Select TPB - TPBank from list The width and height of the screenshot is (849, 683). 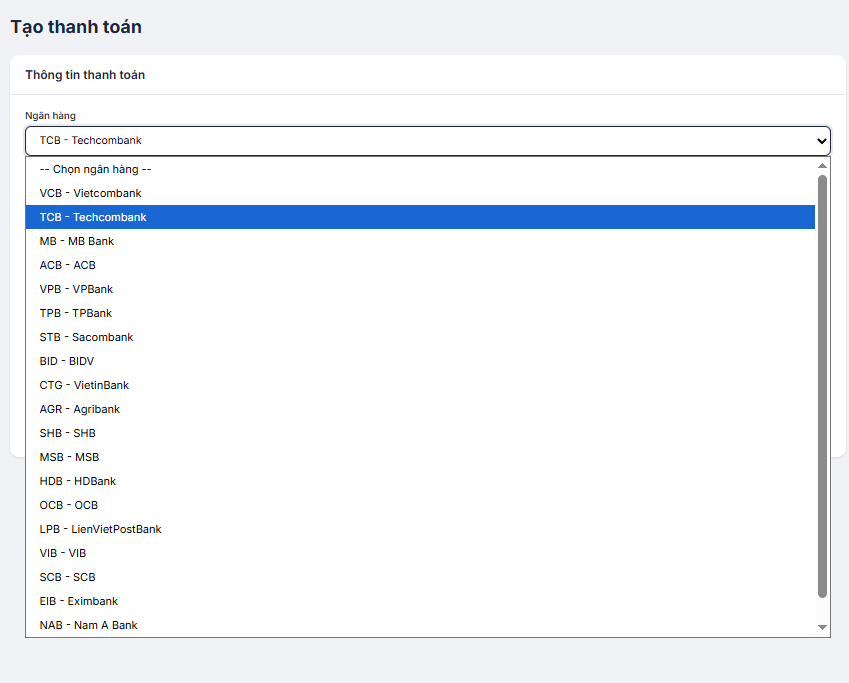(76, 313)
